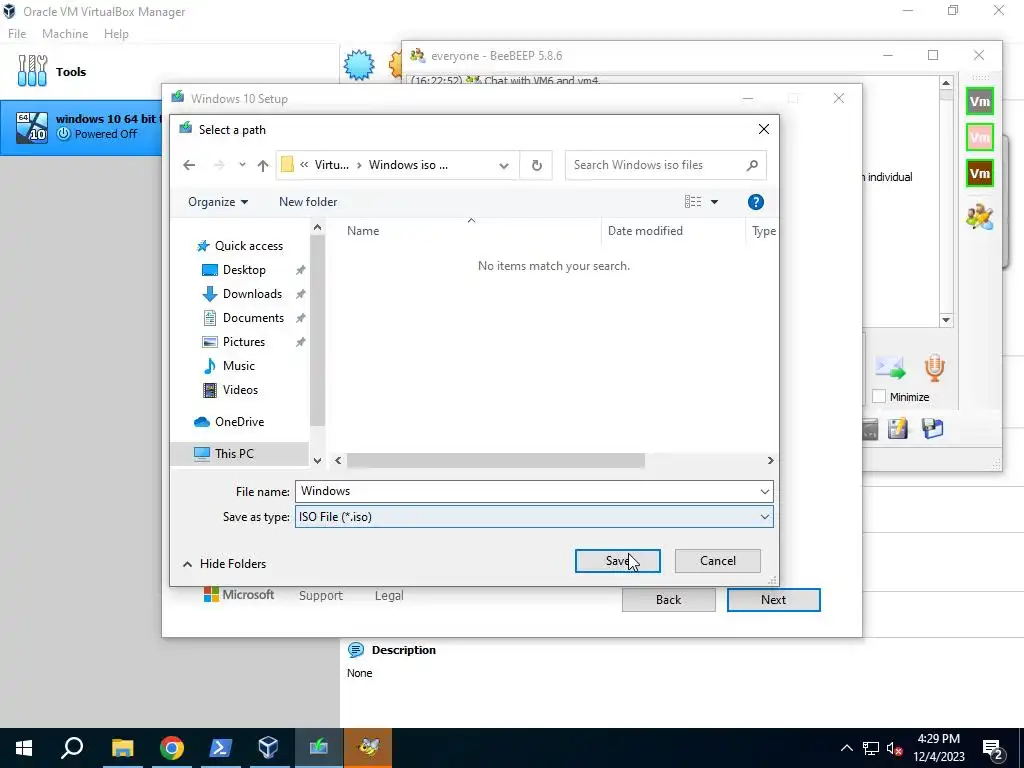
Task: Click the search magnifier in the file dialog
Action: point(752,165)
